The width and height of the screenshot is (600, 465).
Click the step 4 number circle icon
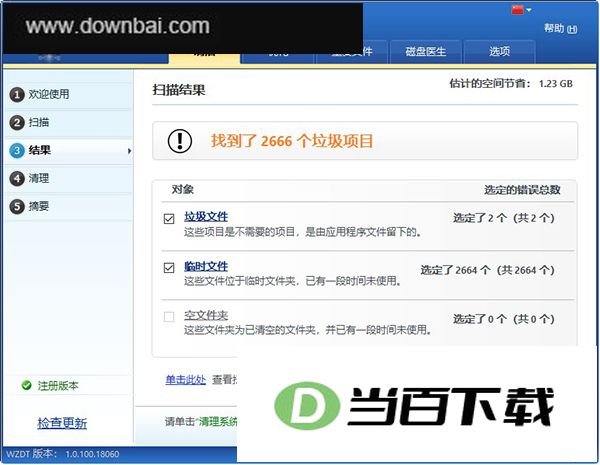coord(16,178)
